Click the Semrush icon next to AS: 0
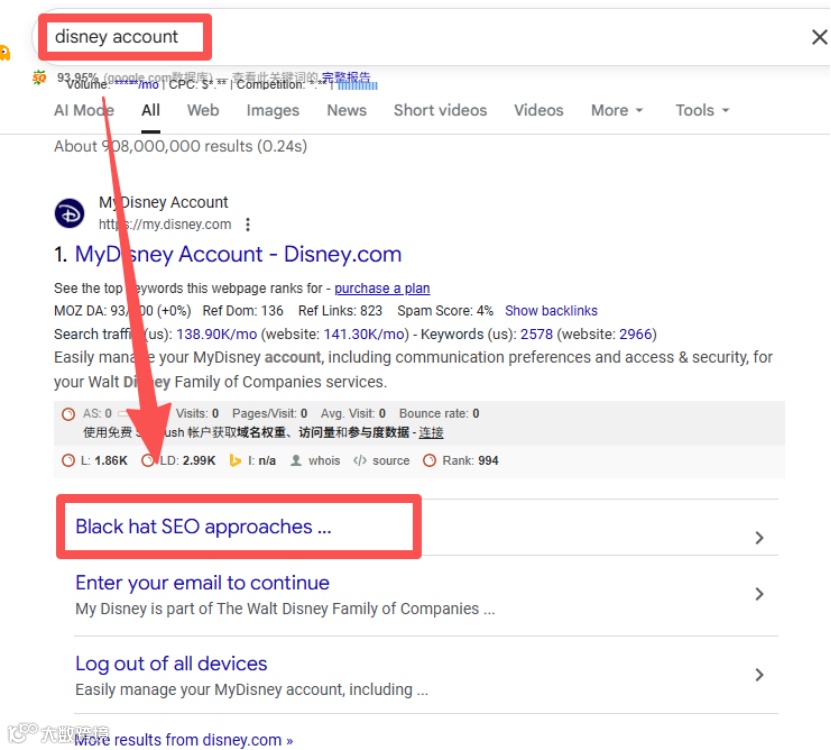Viewport: 831px width, 750px height. coord(68,414)
